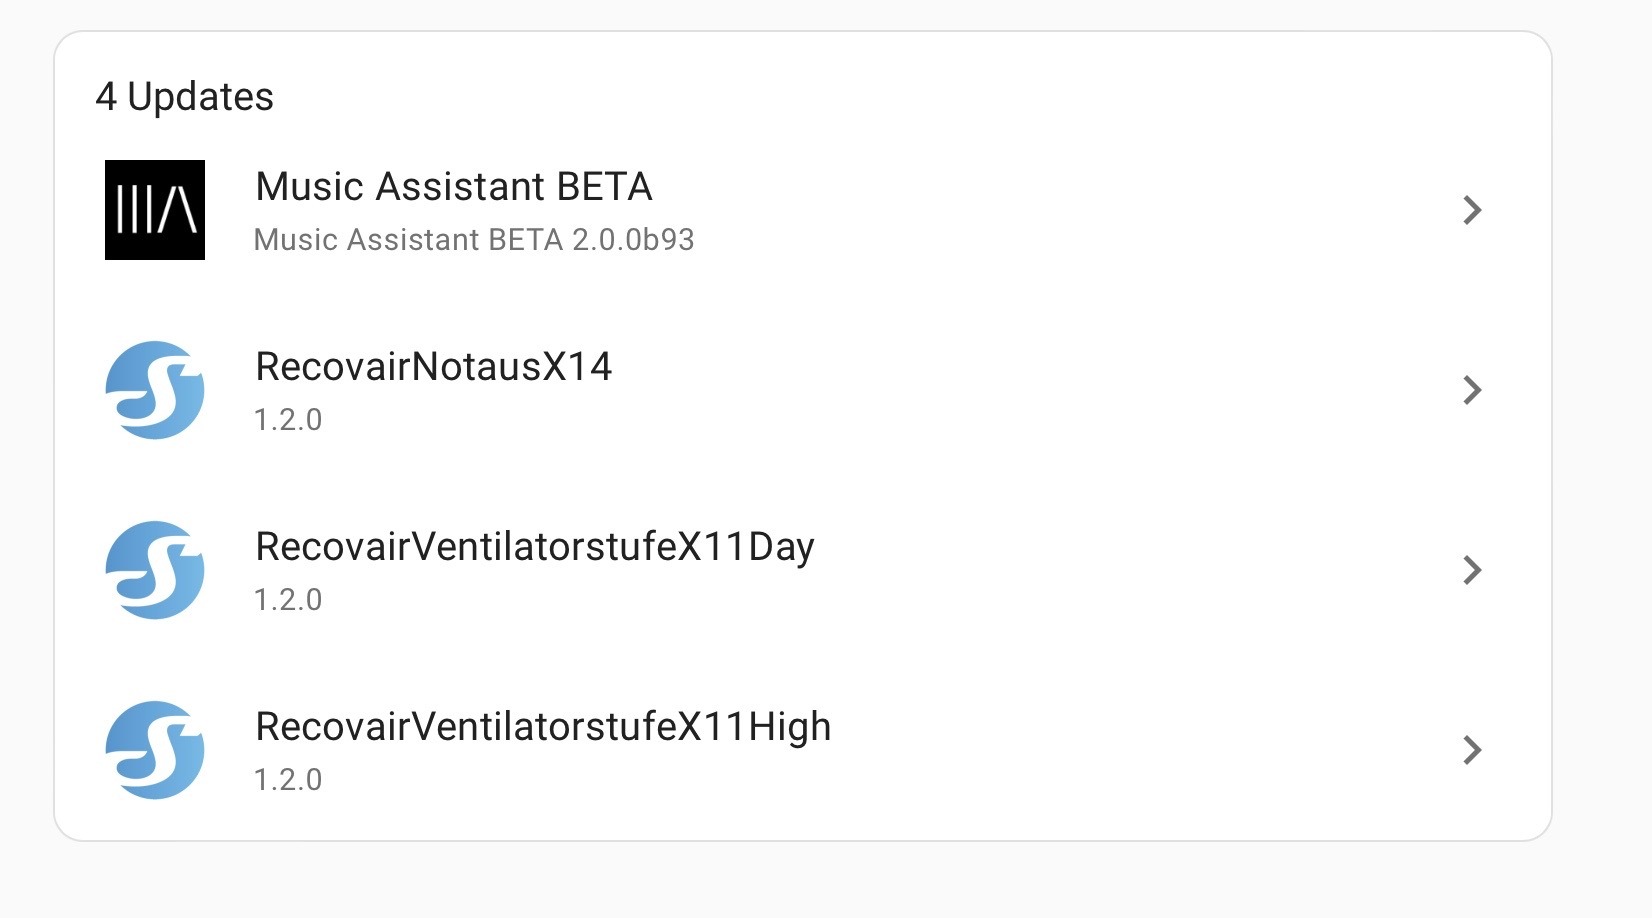This screenshot has width=1652, height=918.
Task: Click version text Music Assistant BETA 2.0.0b93
Action: [x=474, y=240]
